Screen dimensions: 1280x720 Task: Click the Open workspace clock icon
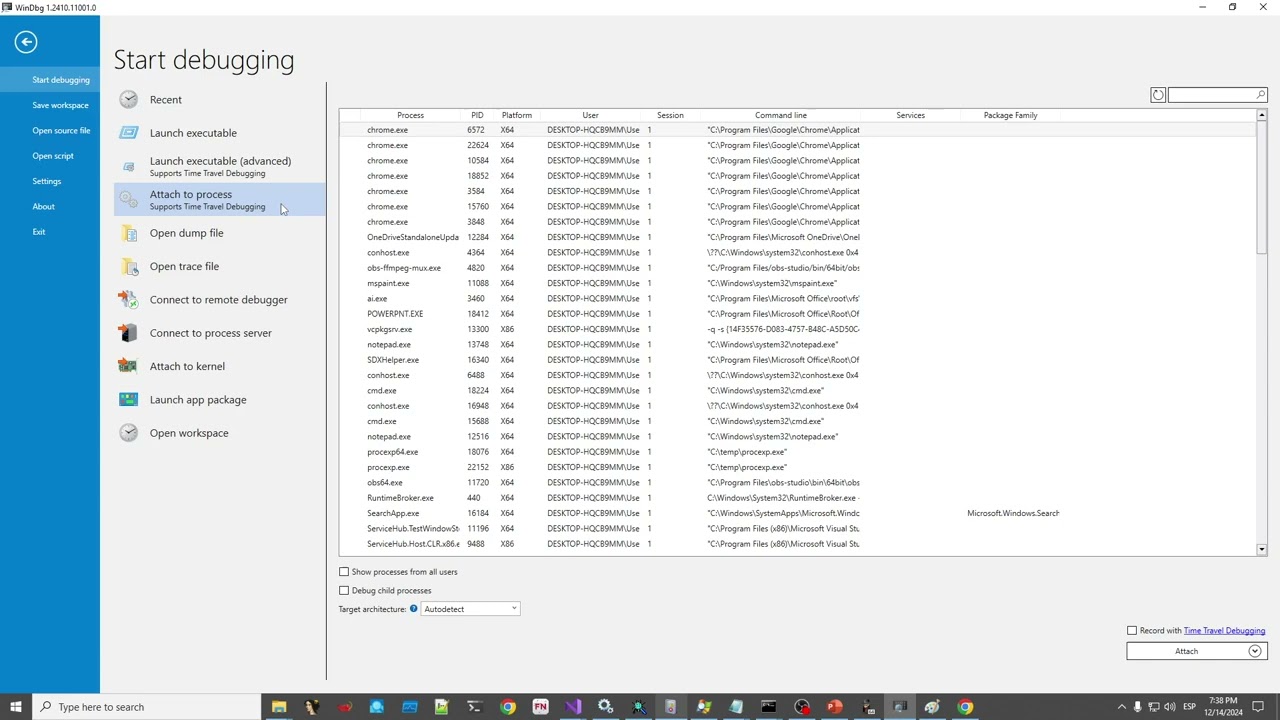click(129, 433)
